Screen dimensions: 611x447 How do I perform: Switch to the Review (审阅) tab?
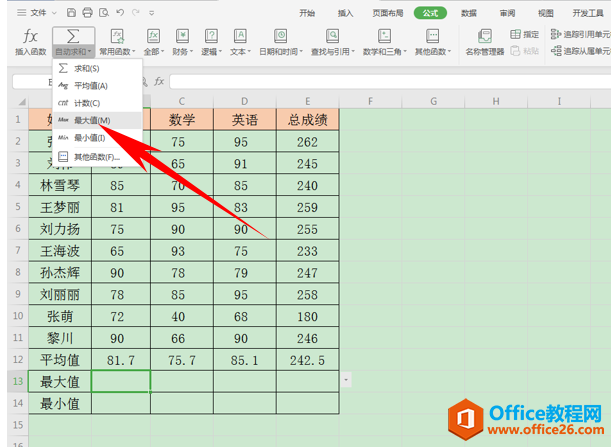pos(507,13)
